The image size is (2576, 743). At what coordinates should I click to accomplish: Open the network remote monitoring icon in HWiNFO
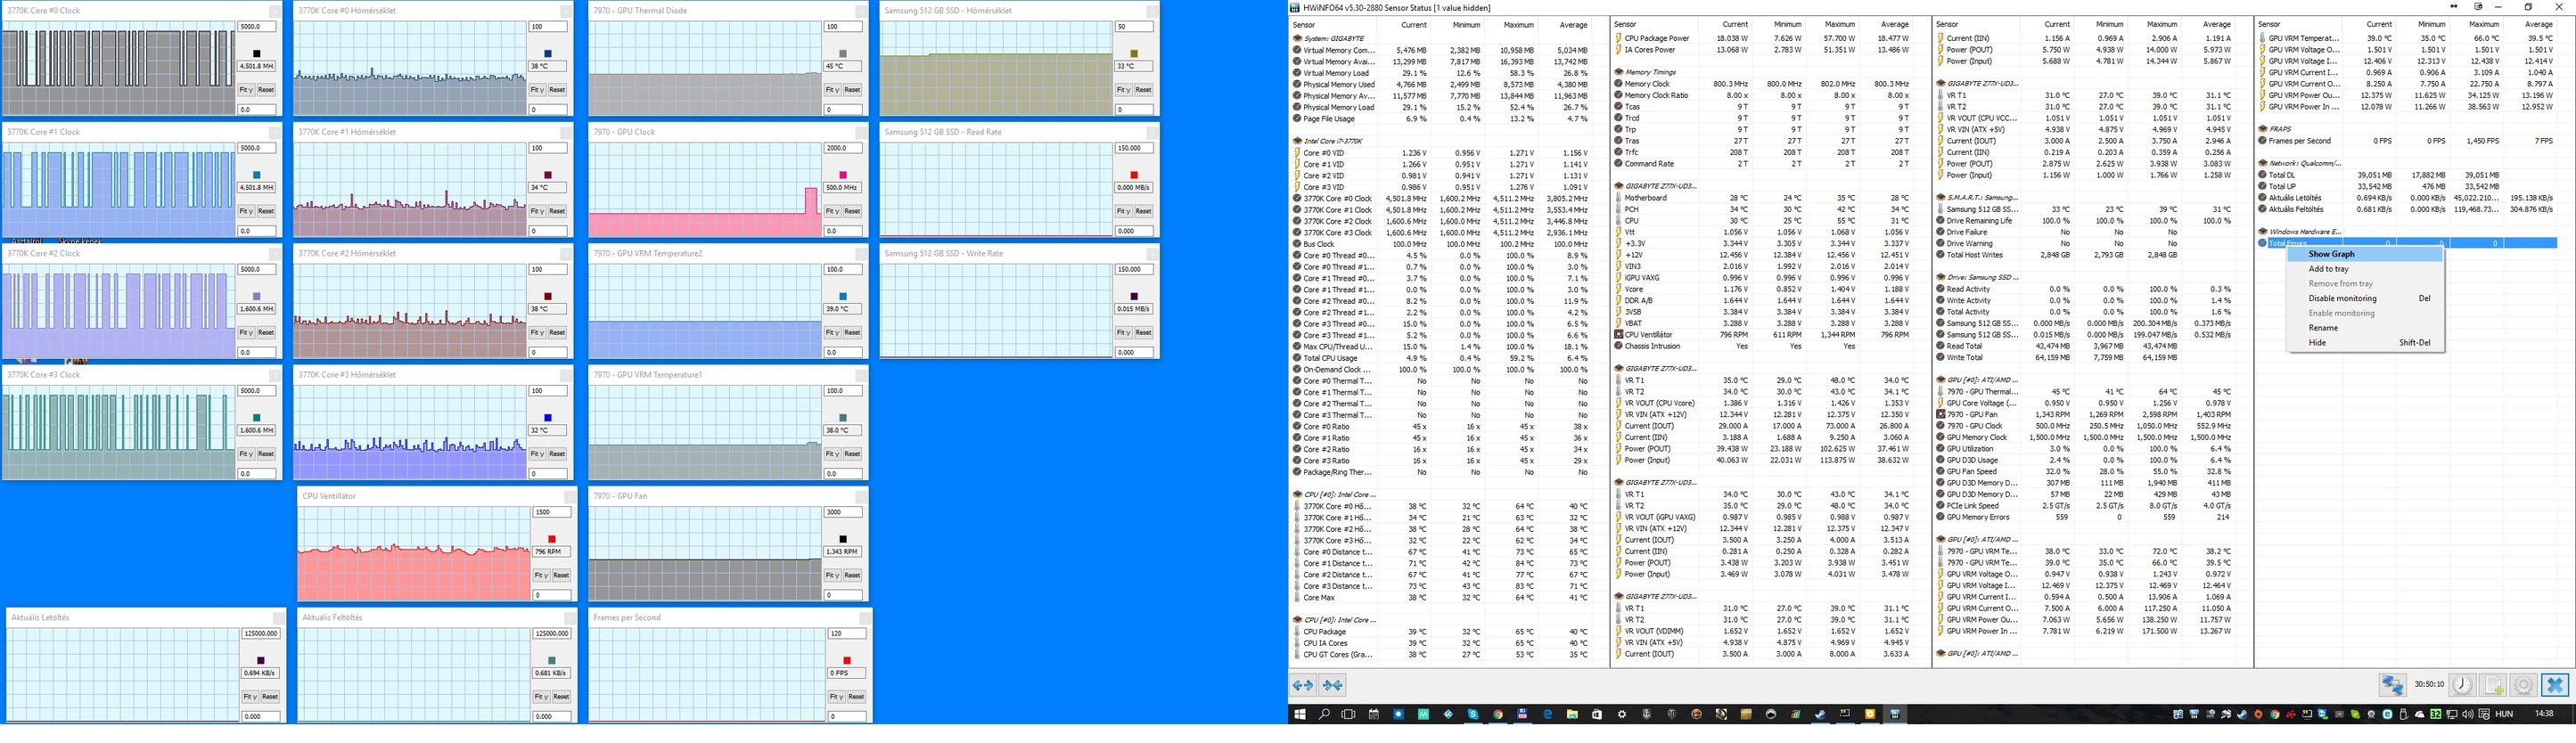click(x=2392, y=685)
